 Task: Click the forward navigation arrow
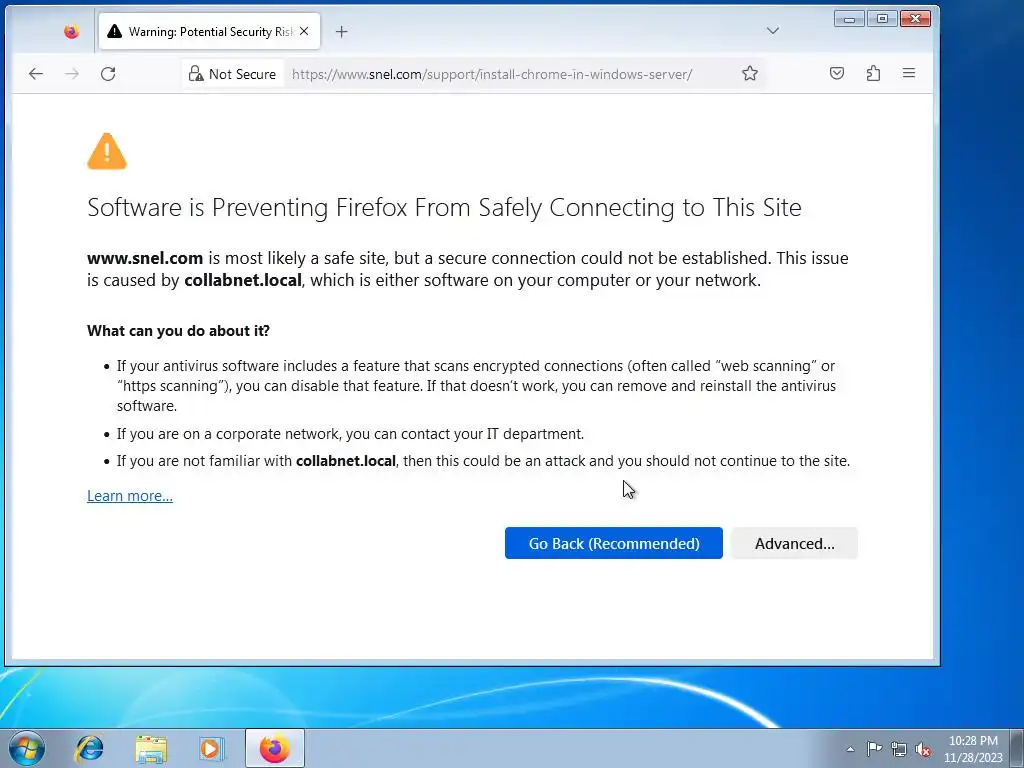click(72, 74)
